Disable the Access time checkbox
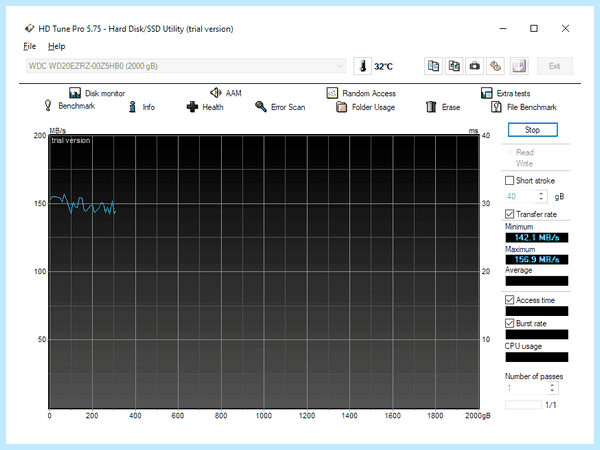The height and width of the screenshot is (450, 600). [509, 300]
